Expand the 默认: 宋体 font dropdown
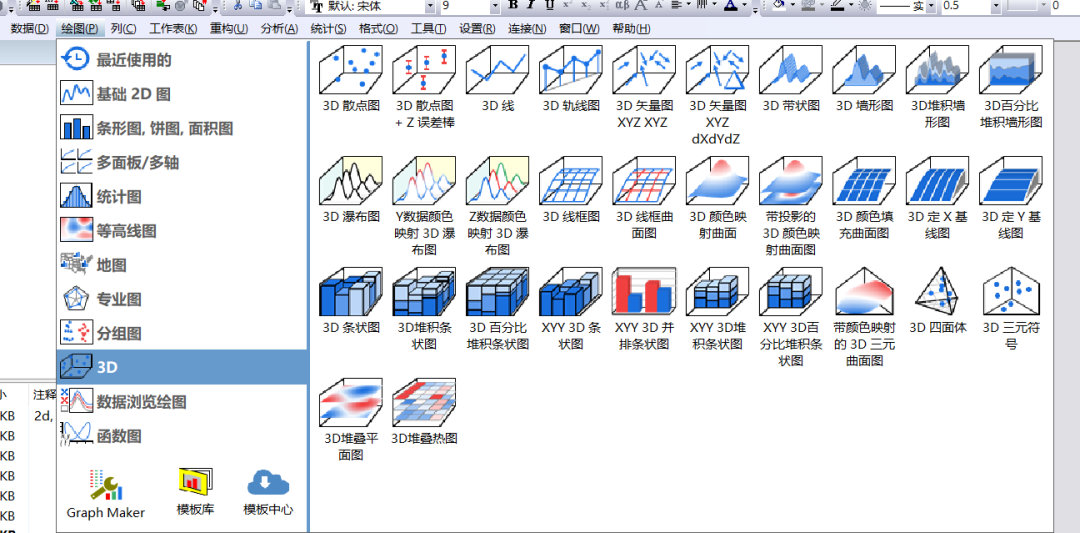 coord(430,6)
